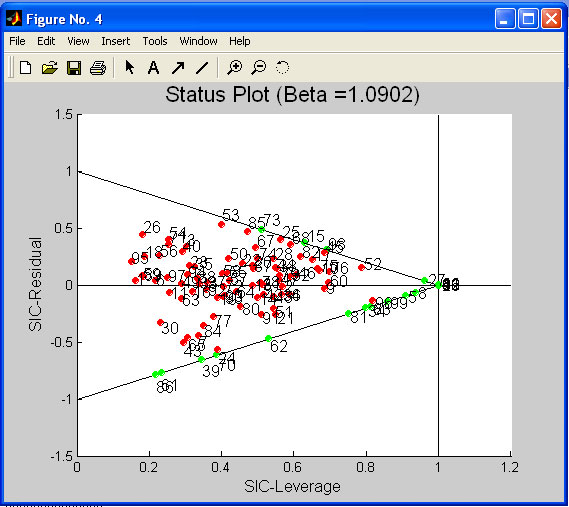Activate the Rotate 3D tool
Image resolution: width=569 pixels, height=507 pixels.
[282, 68]
